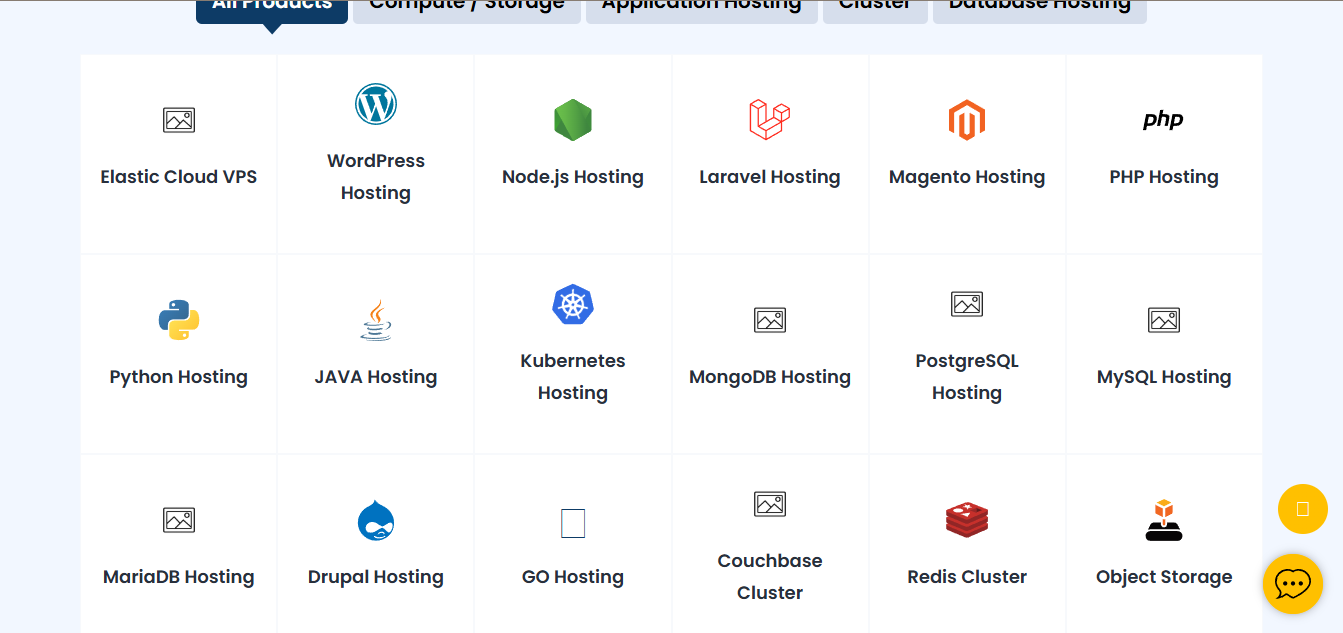Image resolution: width=1343 pixels, height=633 pixels.
Task: Open the Elastic Cloud VPS link
Action: click(179, 177)
